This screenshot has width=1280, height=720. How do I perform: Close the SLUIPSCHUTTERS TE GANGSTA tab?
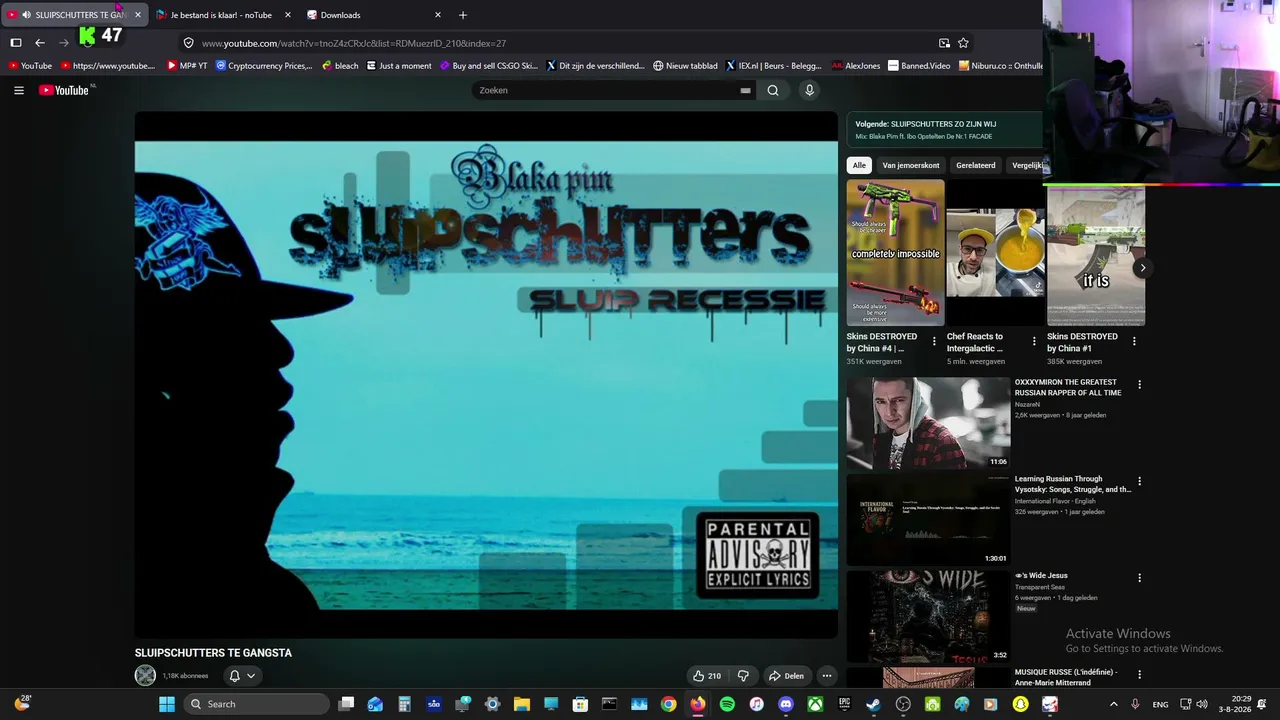tap(138, 15)
